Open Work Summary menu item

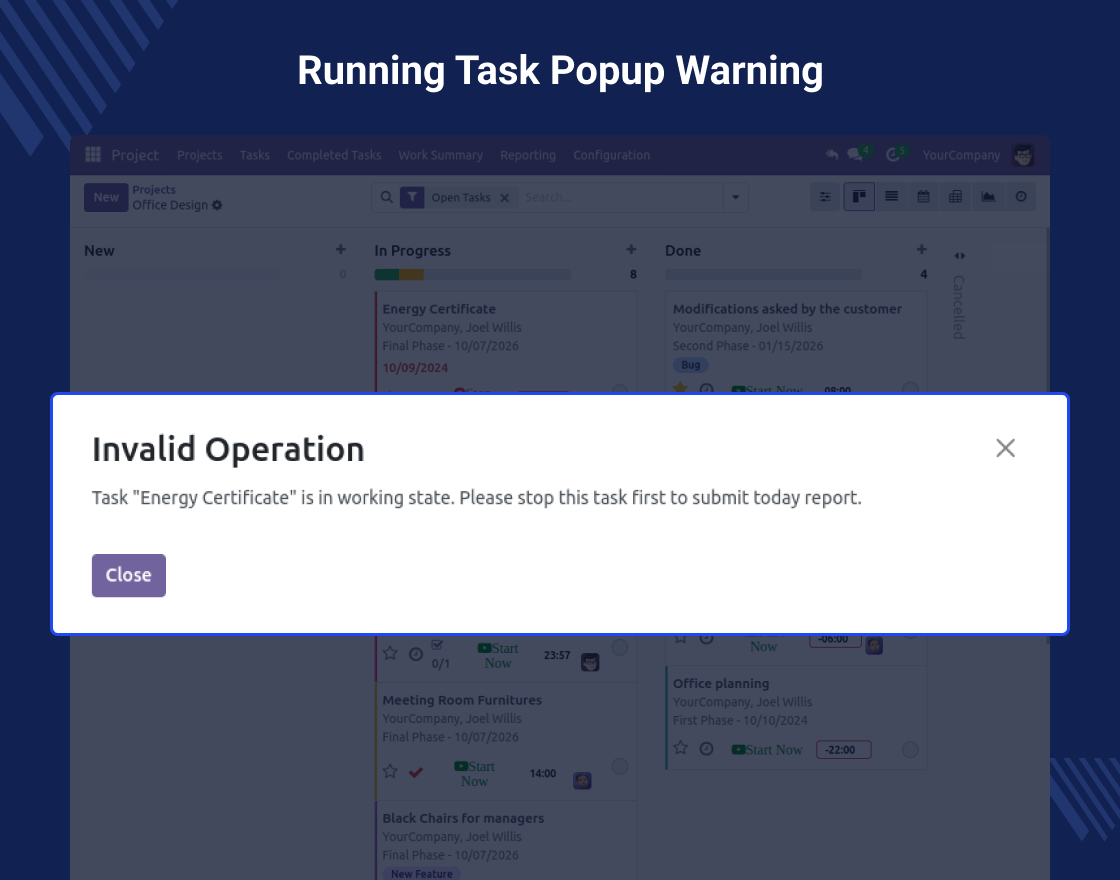[x=440, y=155]
